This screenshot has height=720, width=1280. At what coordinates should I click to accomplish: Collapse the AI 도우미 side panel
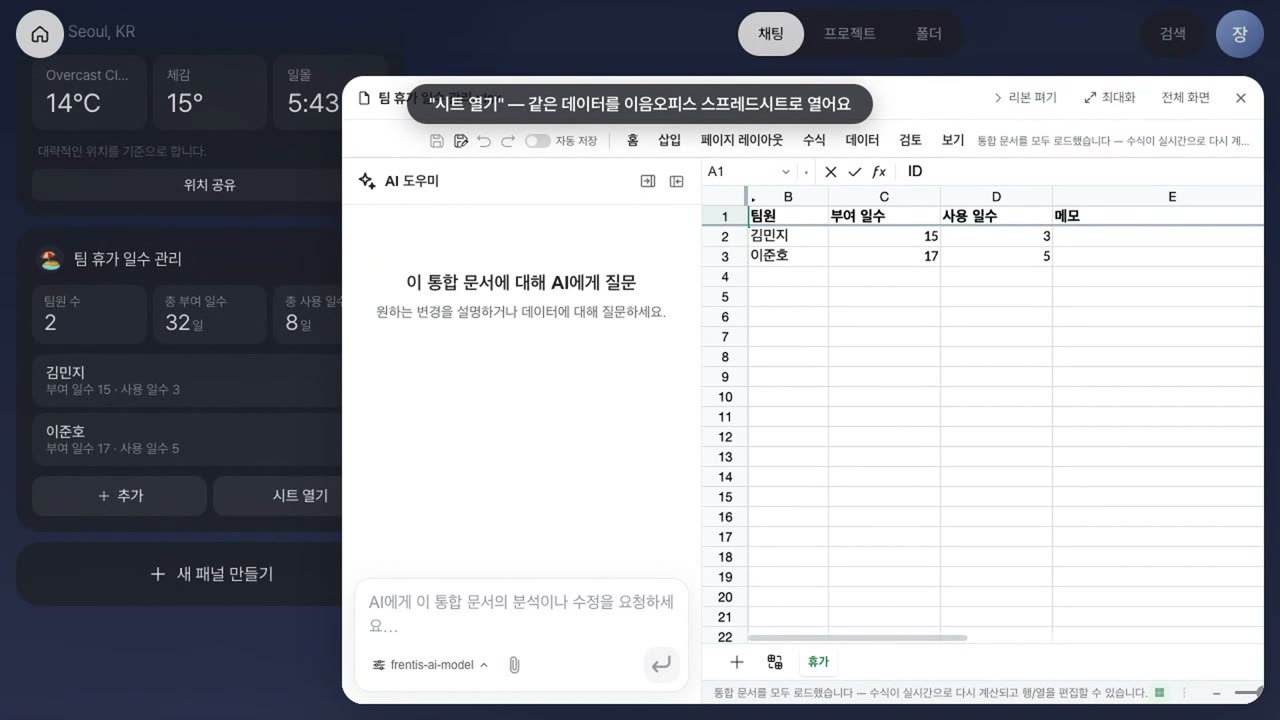point(677,181)
